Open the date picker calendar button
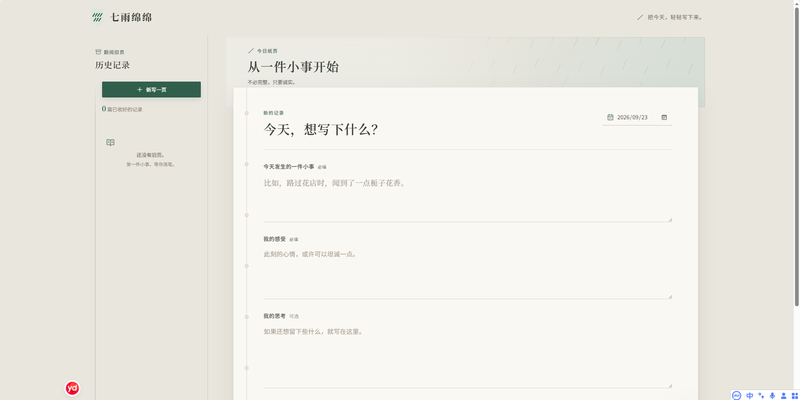The height and width of the screenshot is (400, 800). (x=664, y=117)
